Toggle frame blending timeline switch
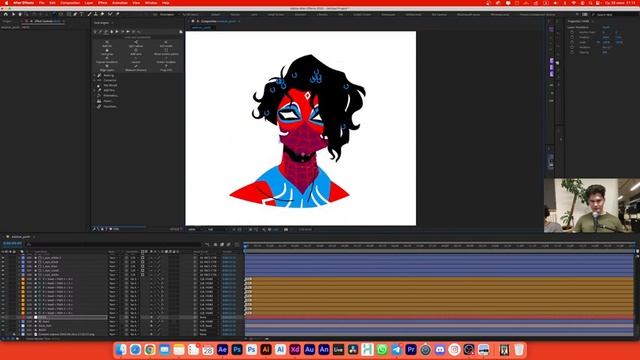This screenshot has height=360, width=640. click(222, 244)
